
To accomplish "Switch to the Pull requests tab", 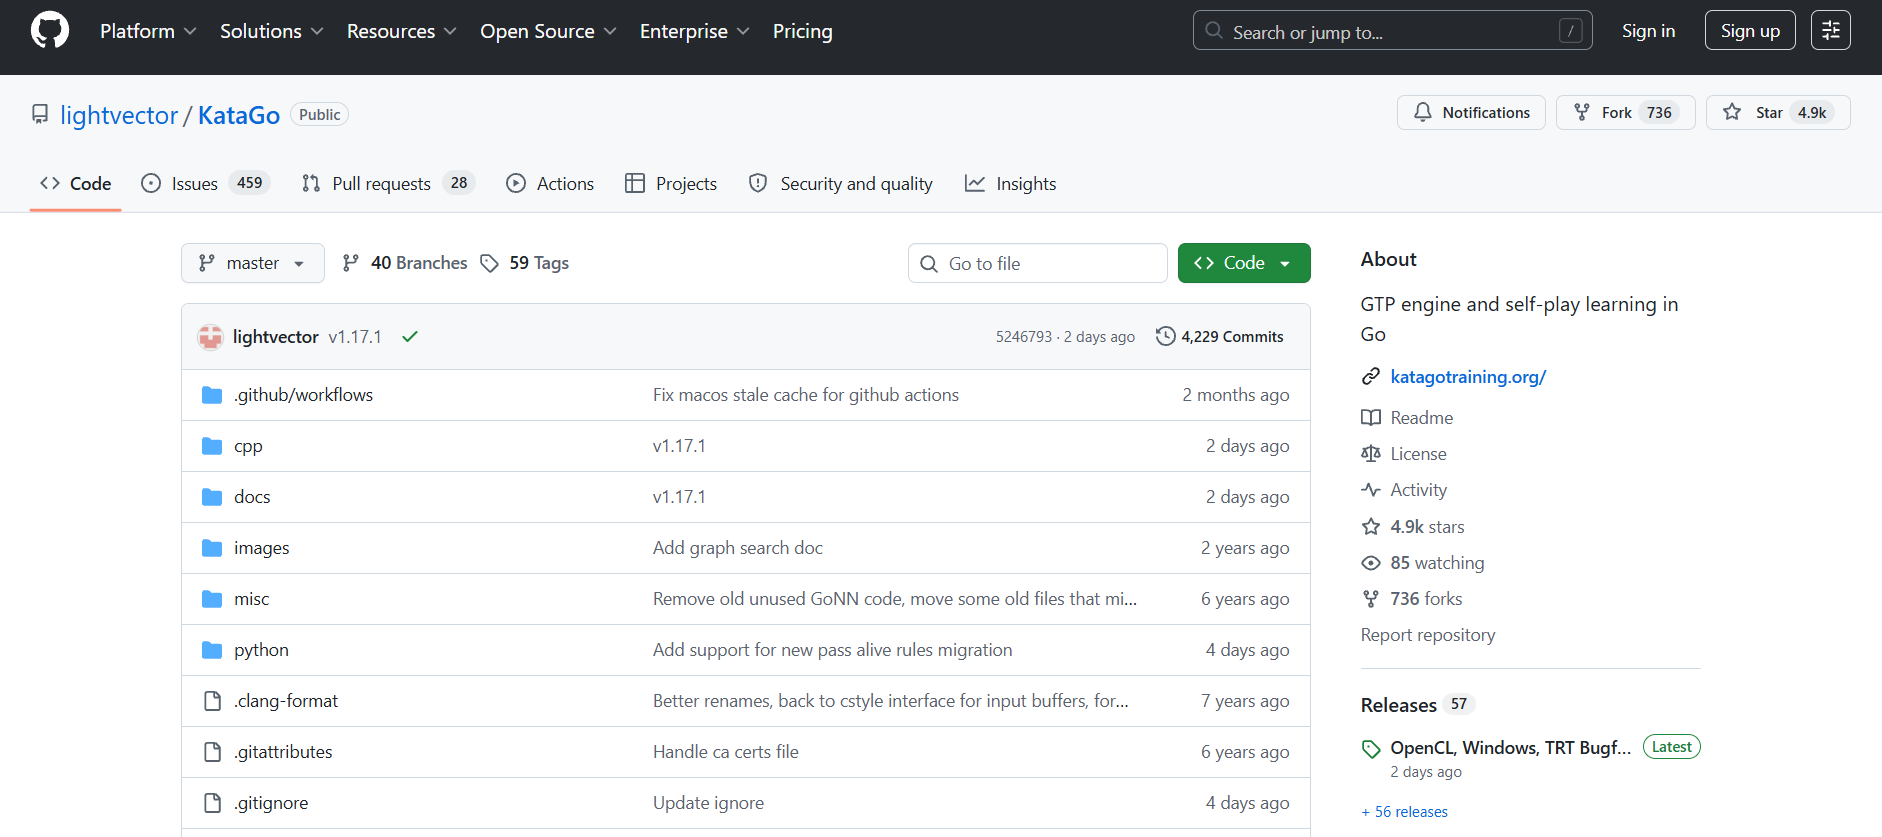I will coord(387,183).
